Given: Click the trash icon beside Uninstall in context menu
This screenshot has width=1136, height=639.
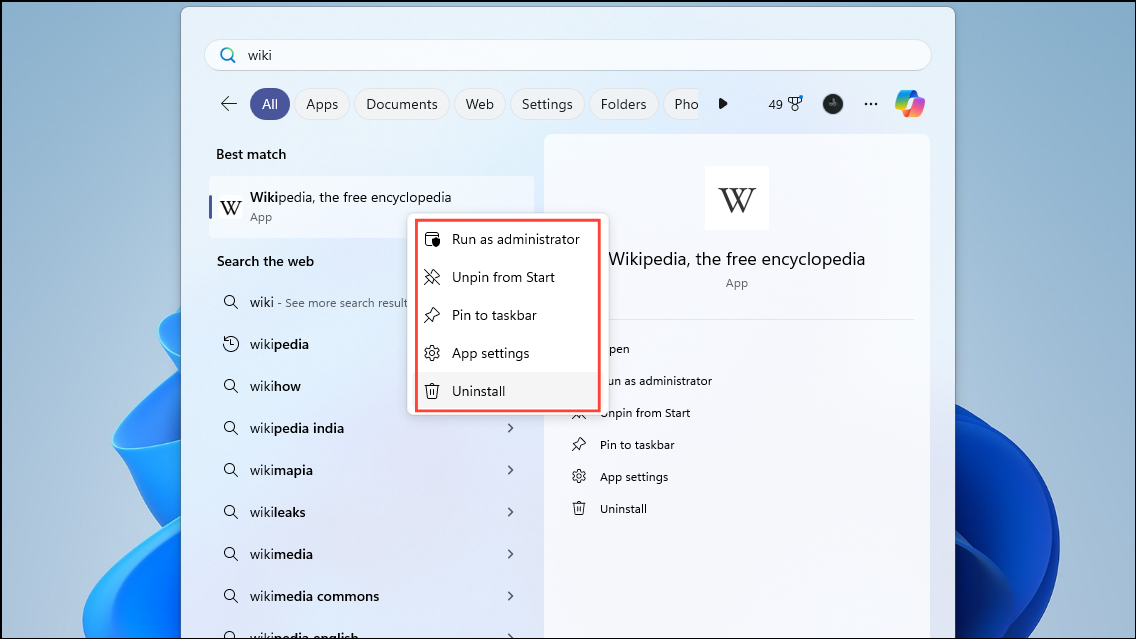Looking at the screenshot, I should coord(433,391).
